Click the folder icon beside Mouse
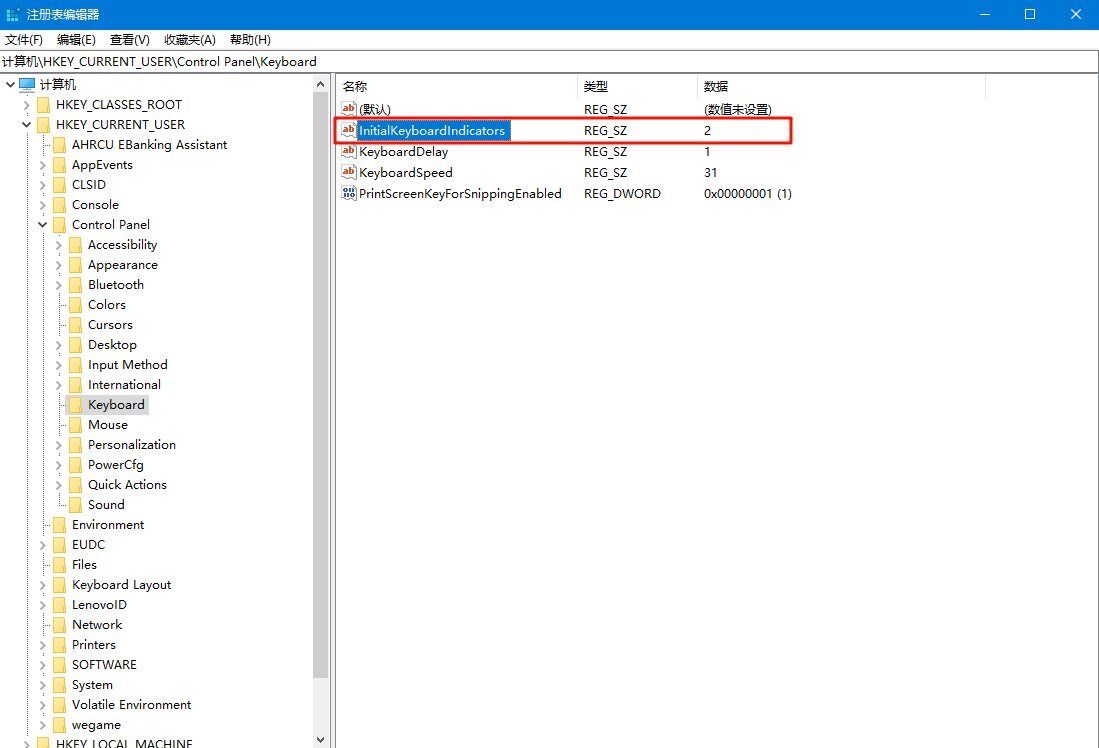This screenshot has height=748, width=1099. (x=76, y=425)
